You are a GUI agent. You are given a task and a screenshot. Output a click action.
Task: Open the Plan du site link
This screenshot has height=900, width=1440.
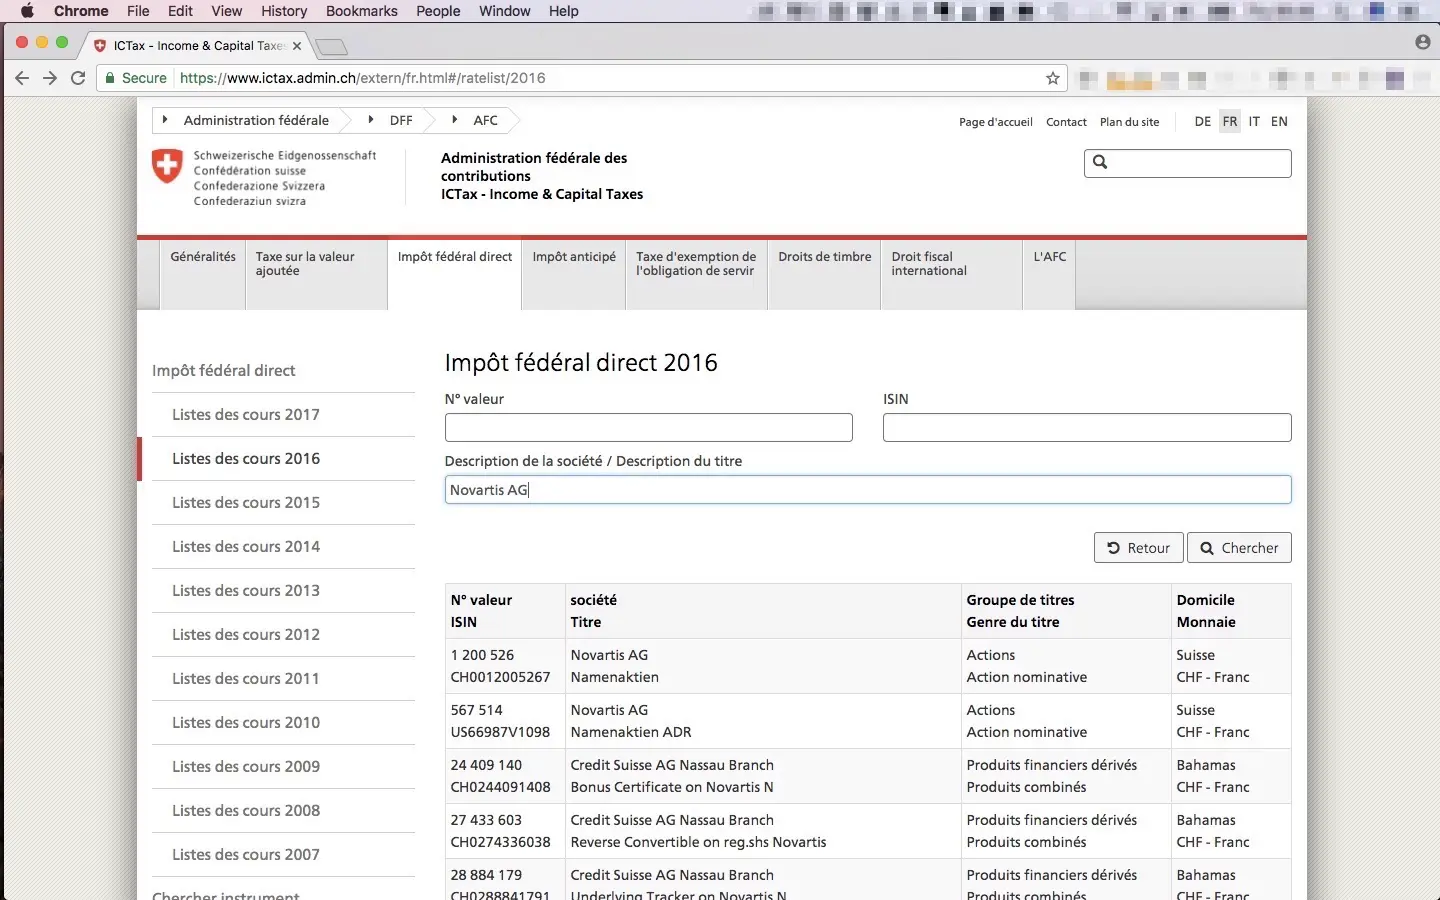1130,122
